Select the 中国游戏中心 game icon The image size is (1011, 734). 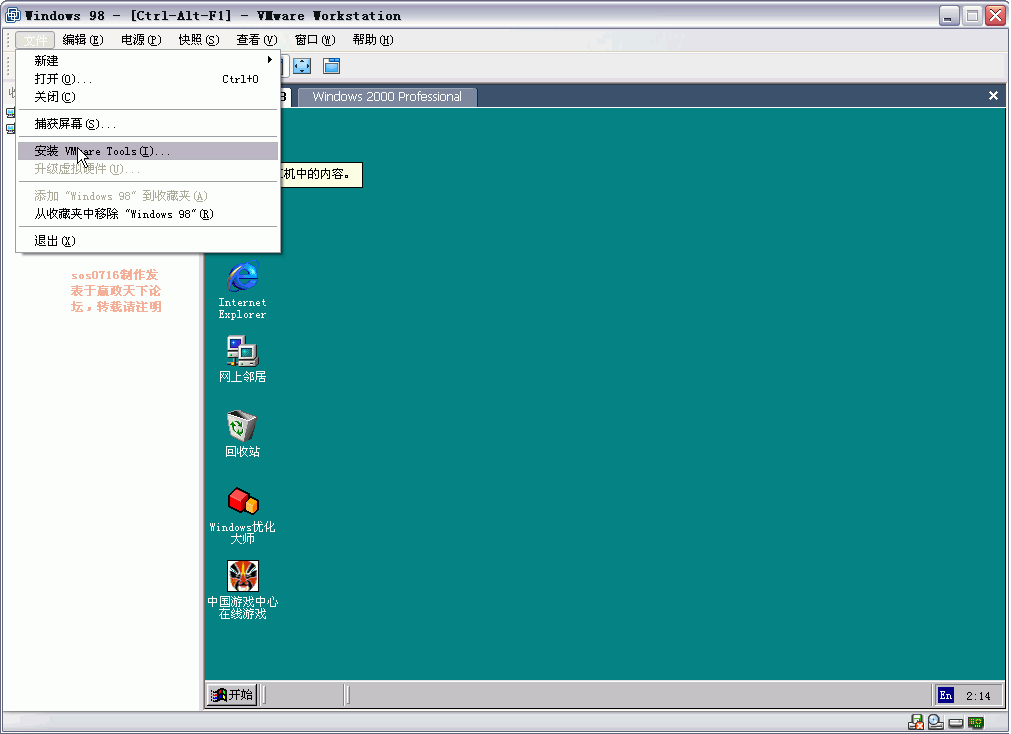[x=242, y=590]
